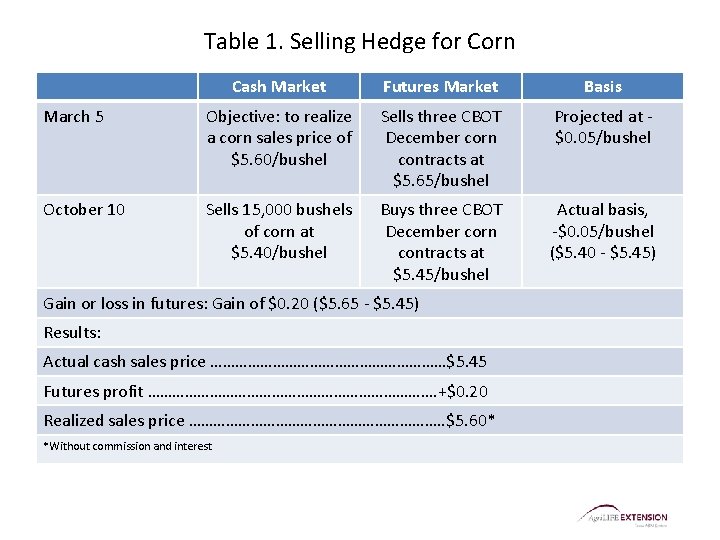Select the Cash Market column header
Screen dimensions: 720x540
pyautogui.click(x=278, y=86)
